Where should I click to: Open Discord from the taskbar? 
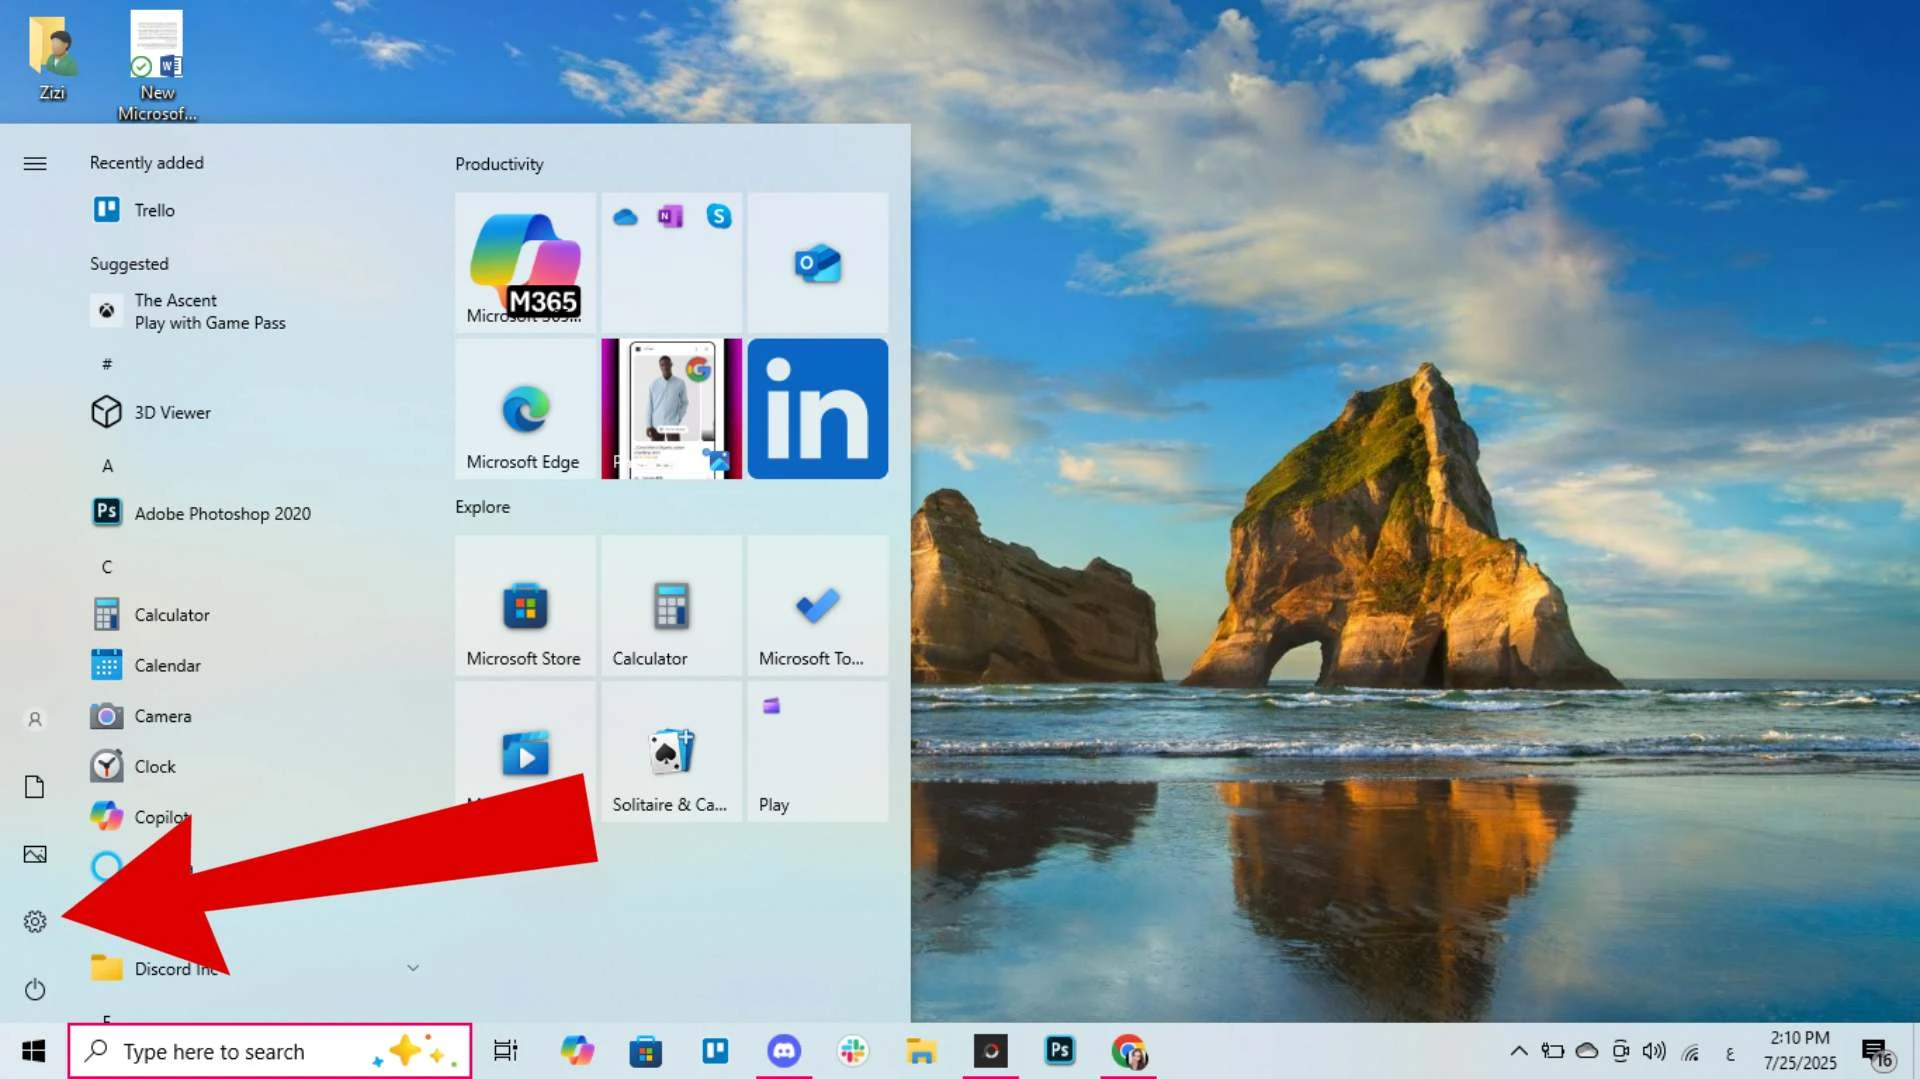[784, 1051]
